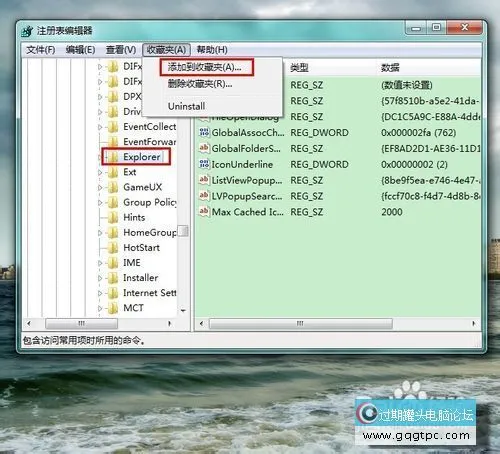Expand the EventCollect tree node
This screenshot has width=500, height=454.
tap(100, 127)
